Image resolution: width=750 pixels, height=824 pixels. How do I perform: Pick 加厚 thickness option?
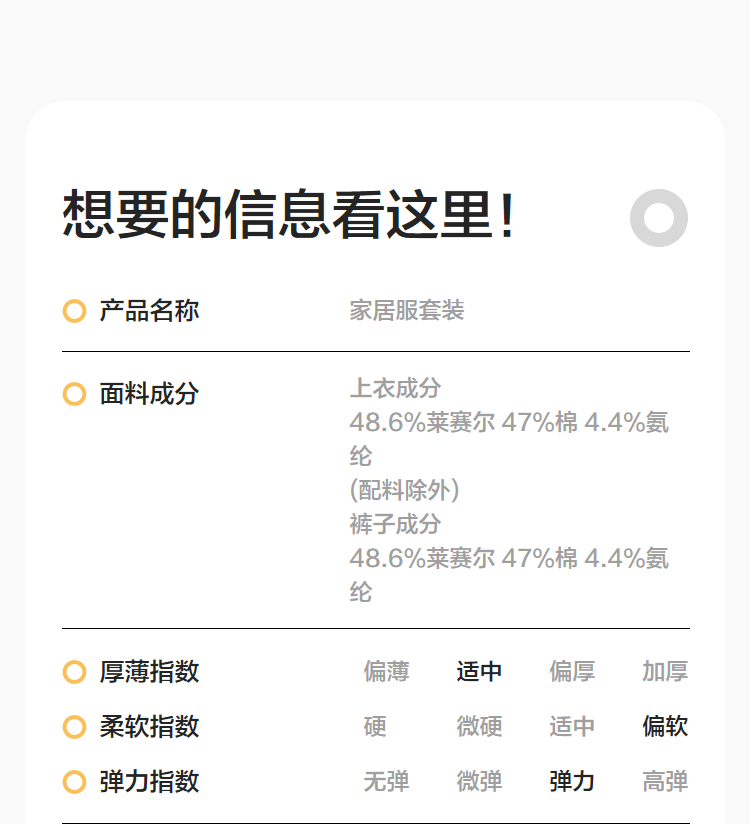coord(665,672)
